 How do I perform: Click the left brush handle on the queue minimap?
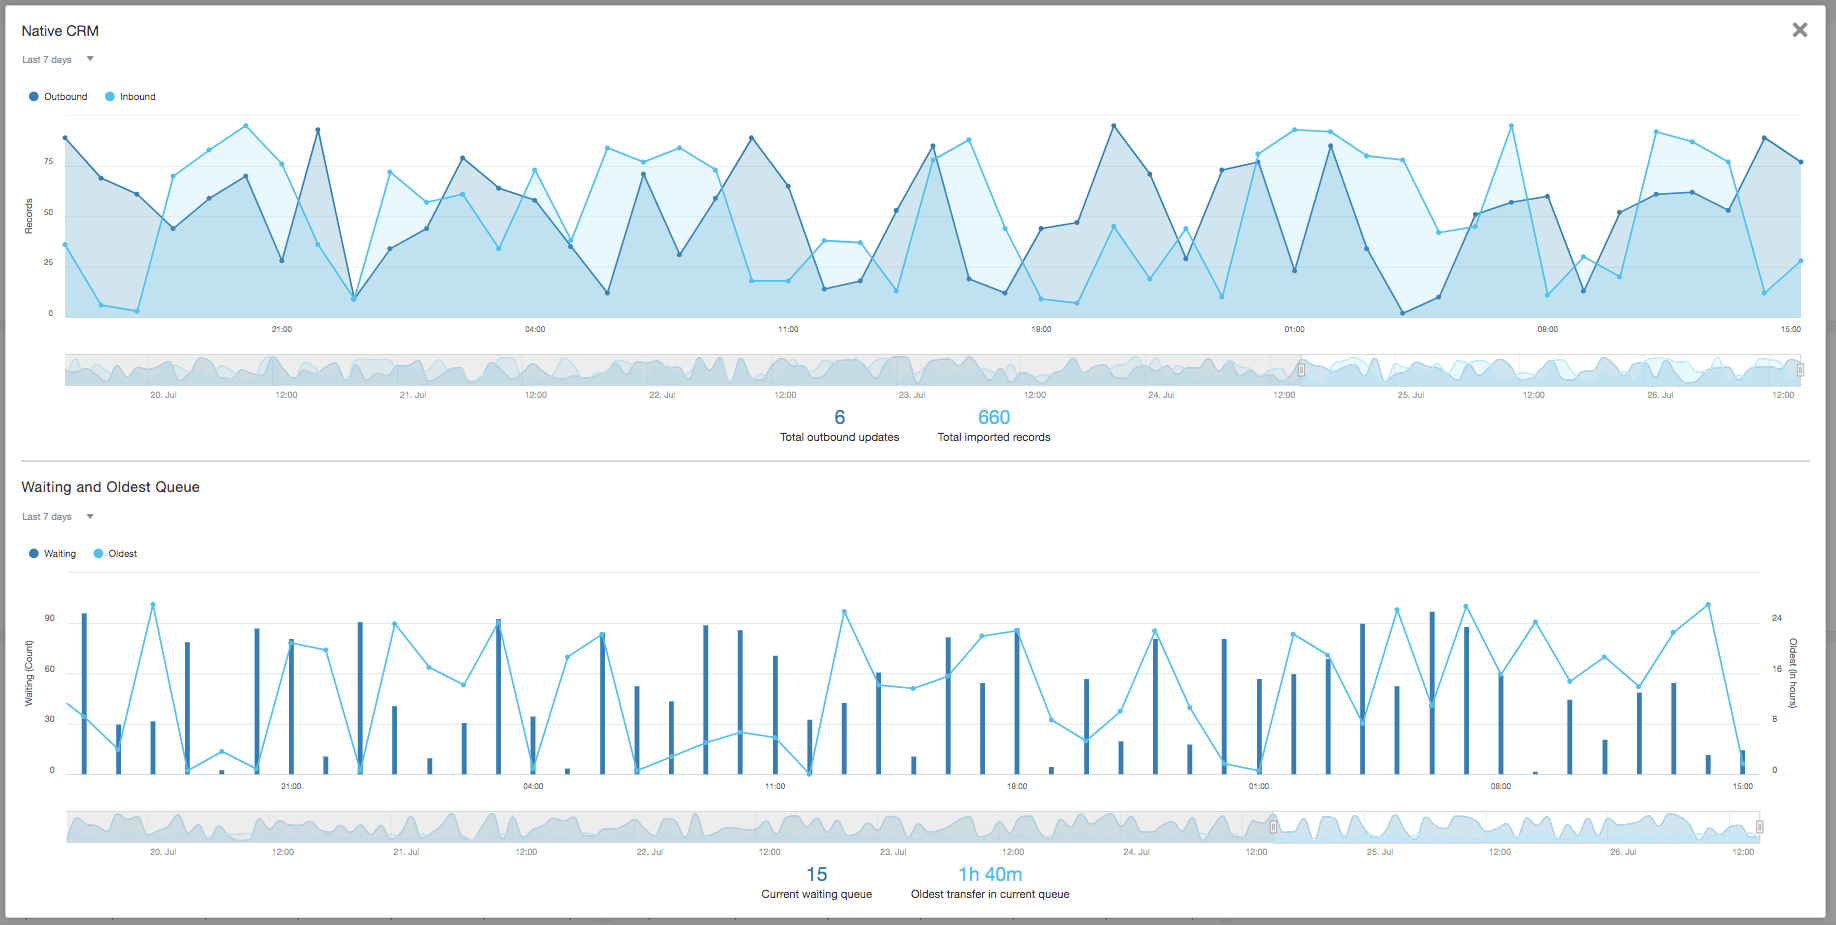coord(1273,826)
